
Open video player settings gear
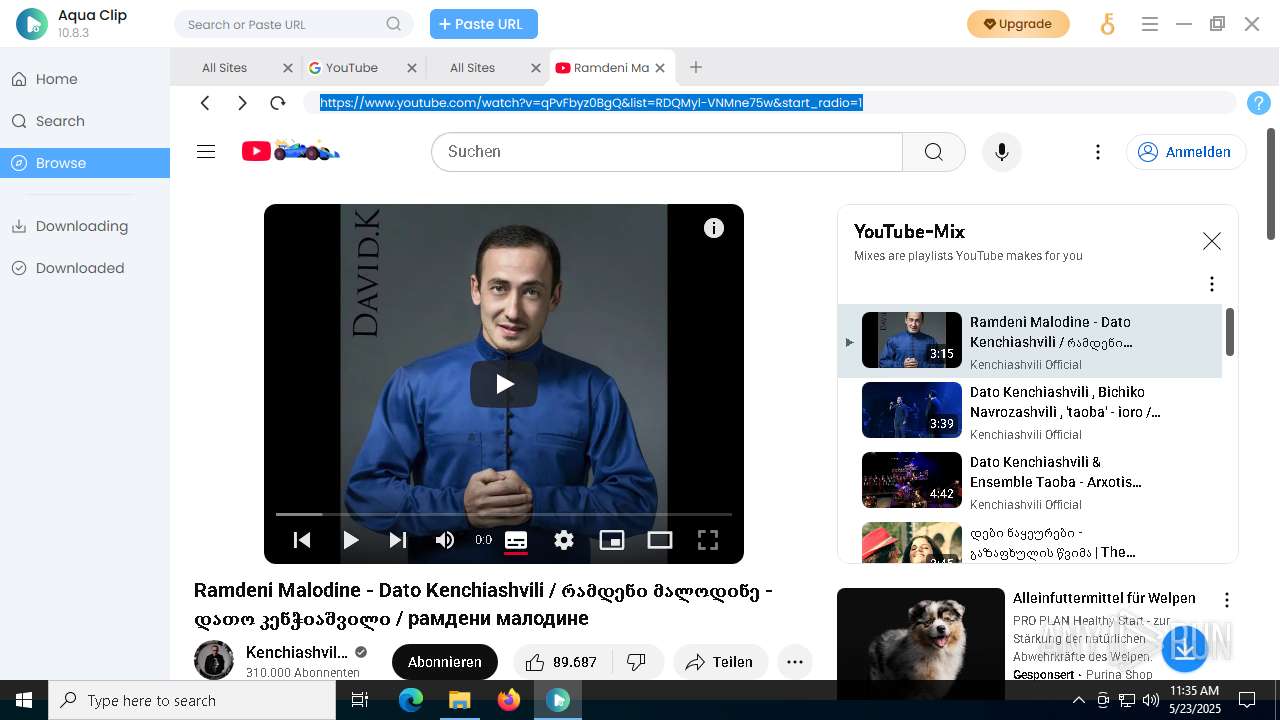(x=564, y=540)
